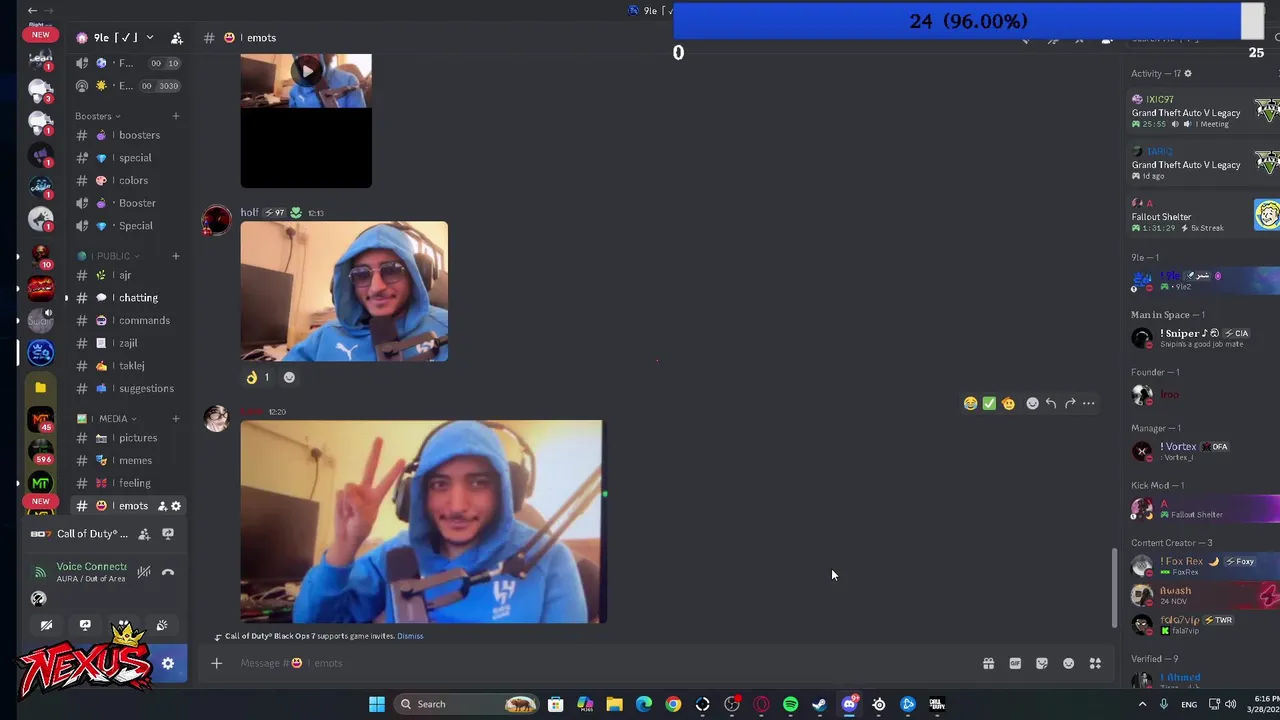Stream Call of Duty game screen
Screen dimensions: 1280x720
(168, 534)
